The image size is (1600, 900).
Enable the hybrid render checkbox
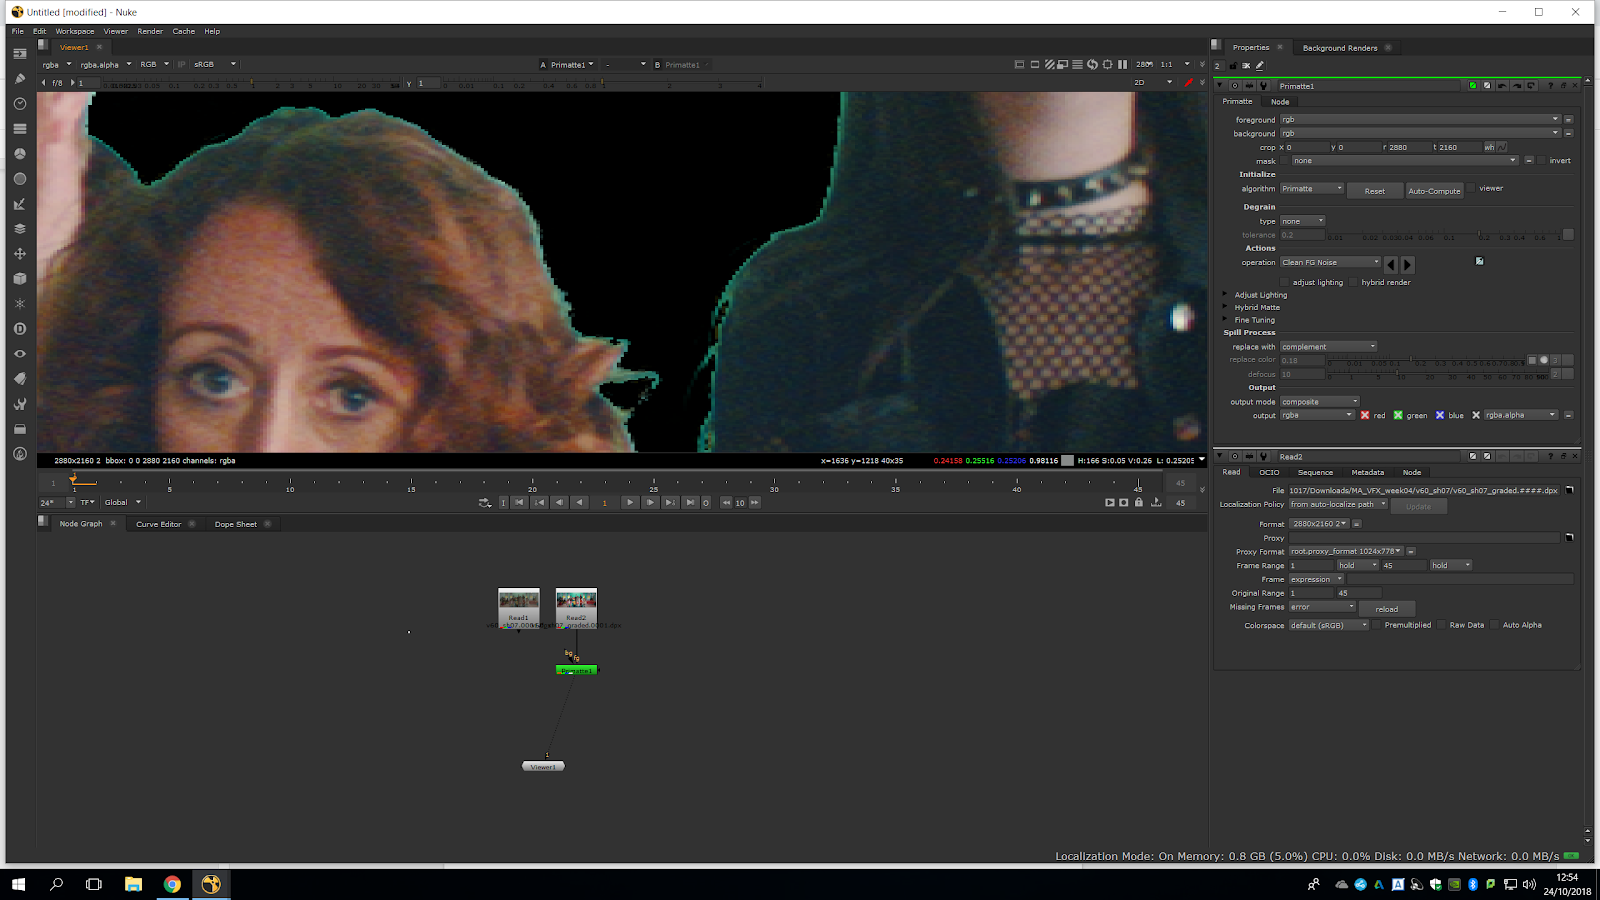(x=1354, y=283)
